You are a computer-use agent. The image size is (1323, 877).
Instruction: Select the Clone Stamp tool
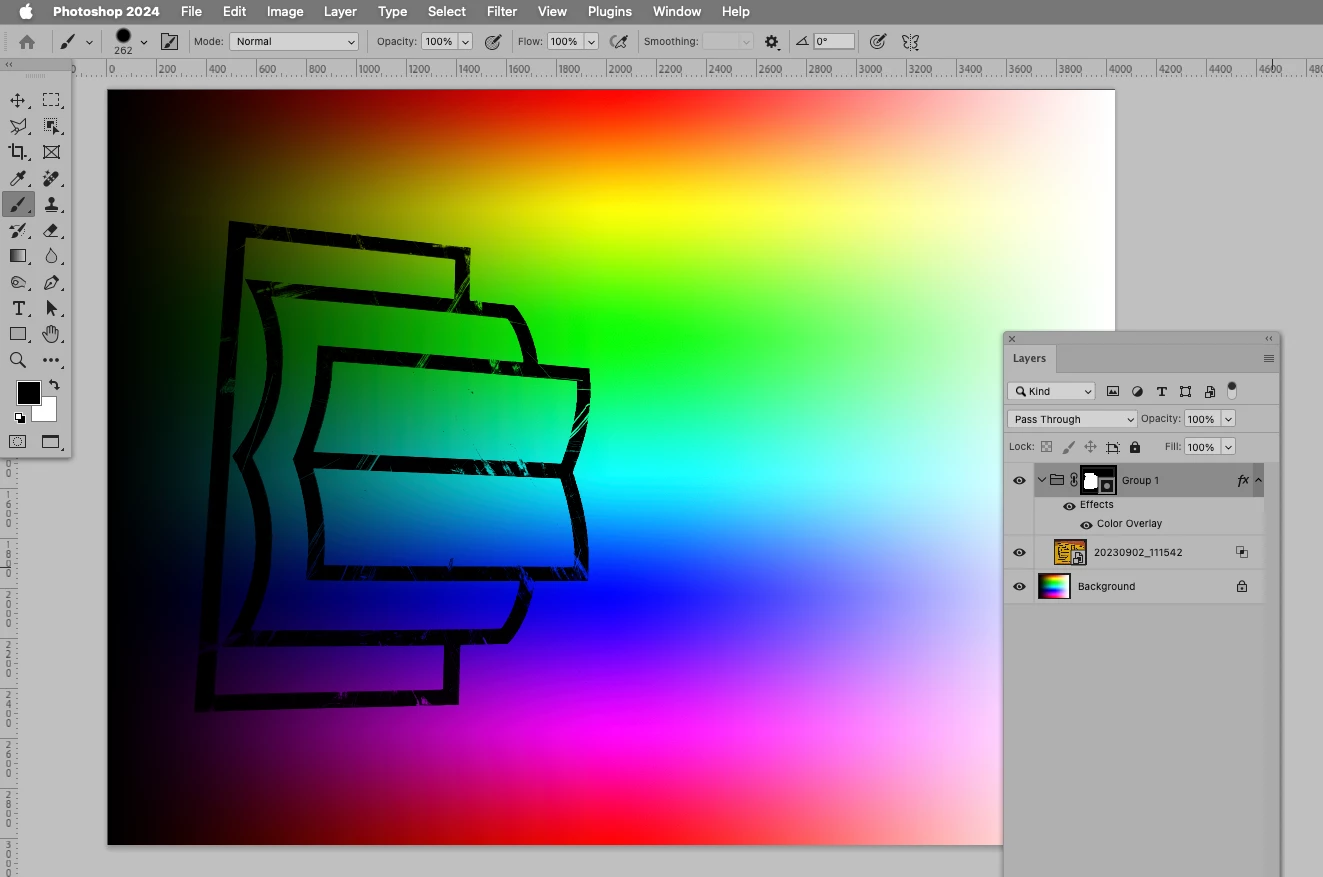(x=51, y=204)
